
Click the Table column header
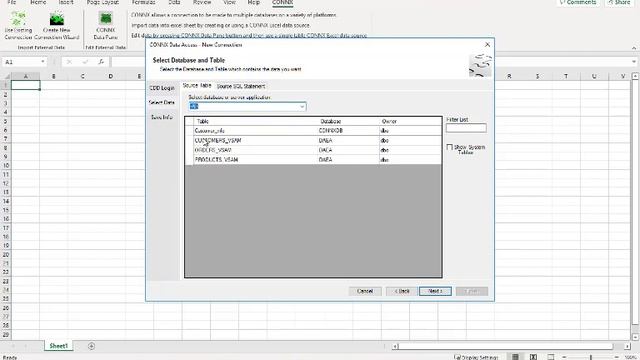[256, 121]
